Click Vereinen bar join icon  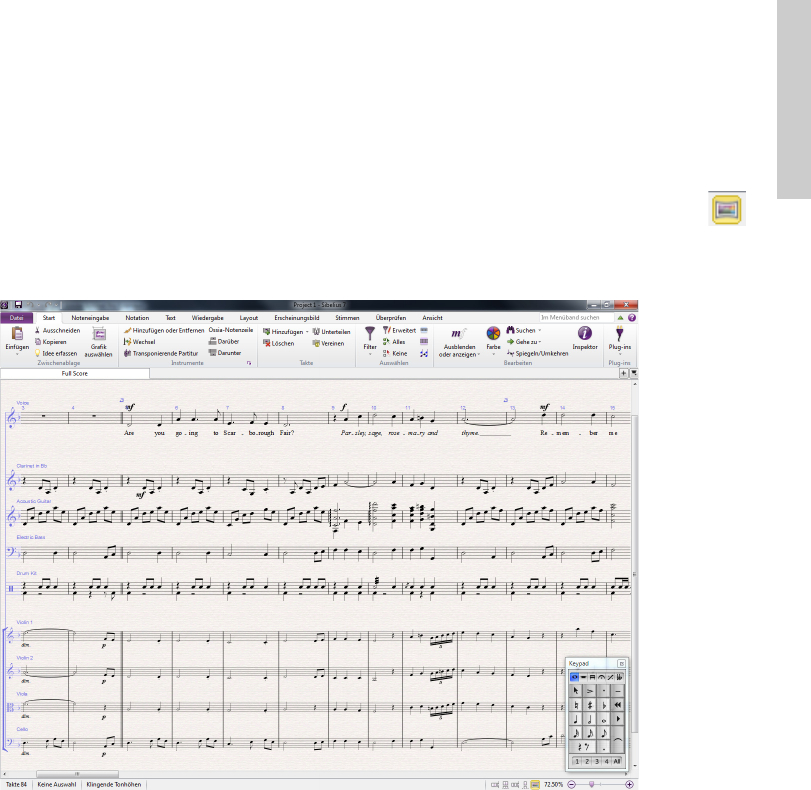pos(316,344)
